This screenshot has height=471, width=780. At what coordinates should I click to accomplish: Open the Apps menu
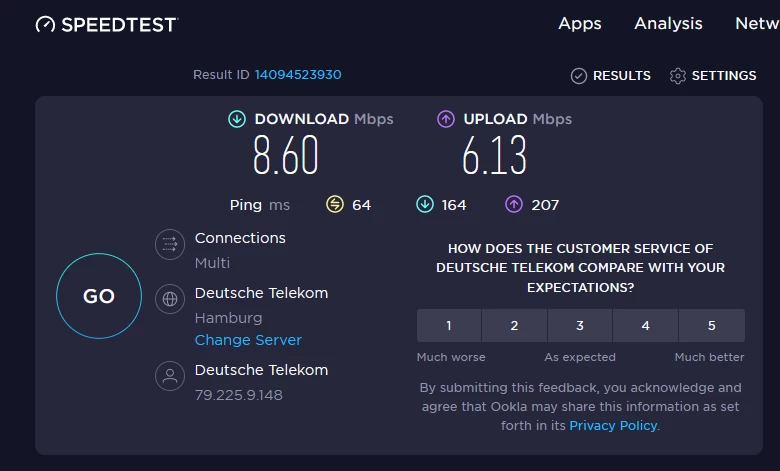click(x=580, y=24)
